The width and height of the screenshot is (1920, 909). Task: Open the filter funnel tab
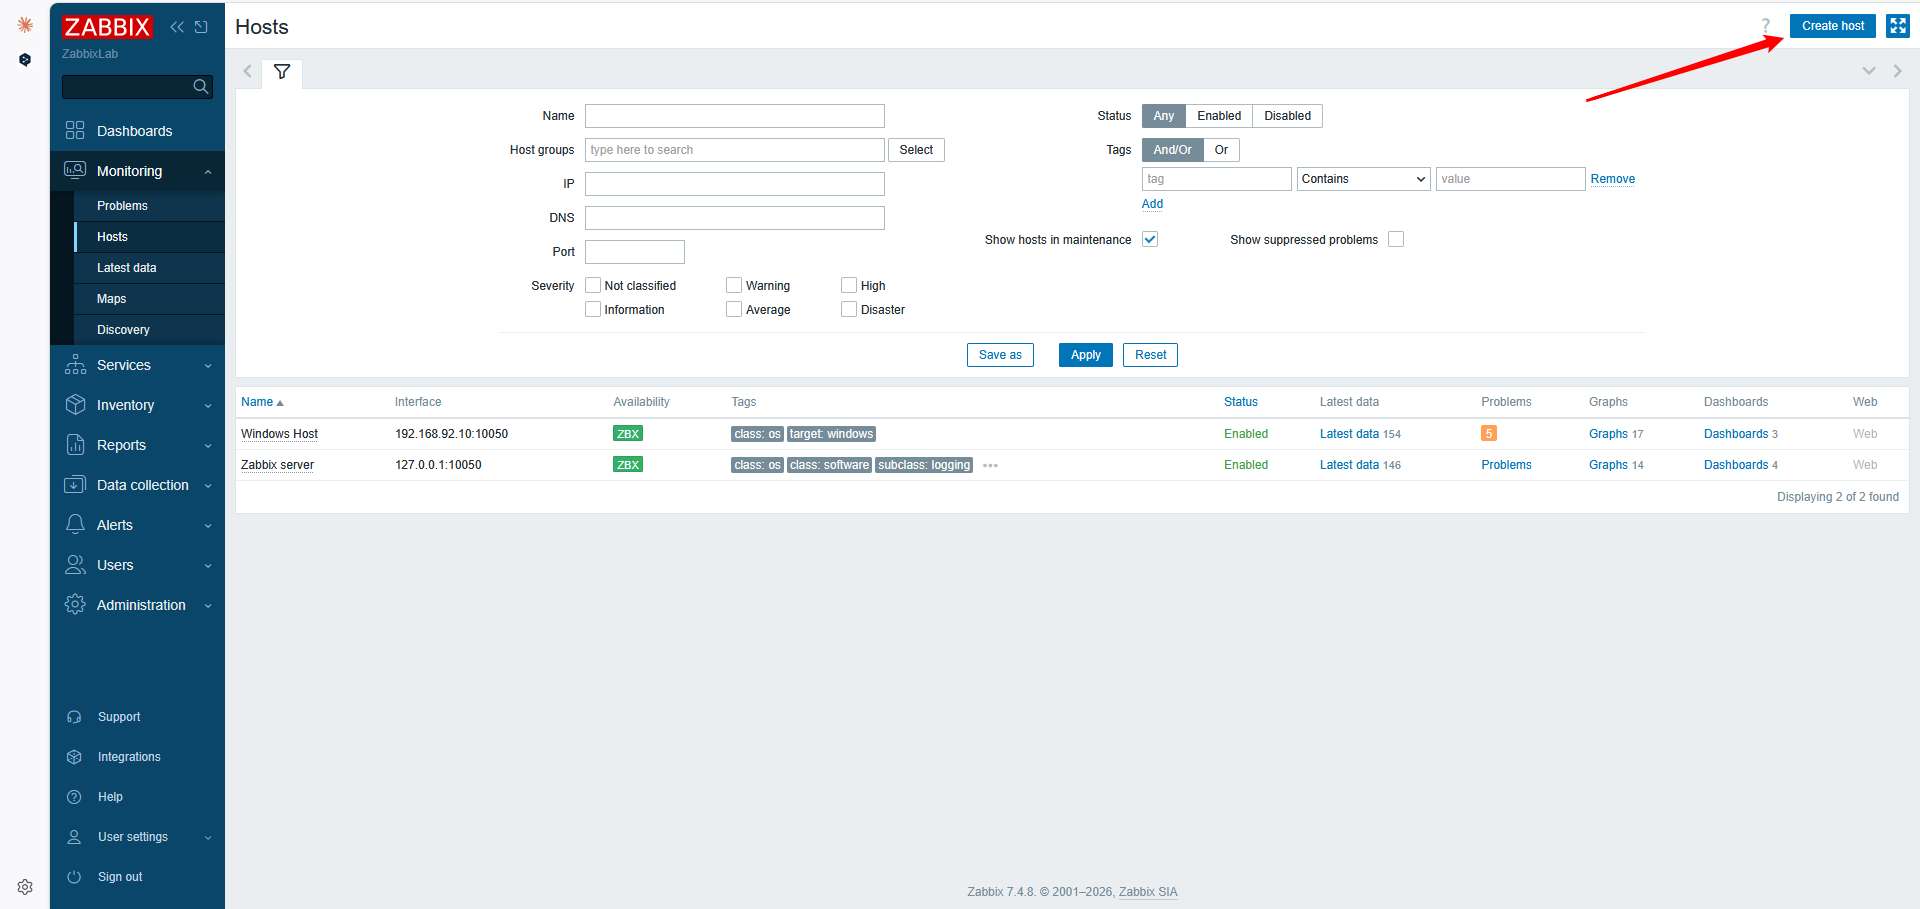[x=282, y=72]
